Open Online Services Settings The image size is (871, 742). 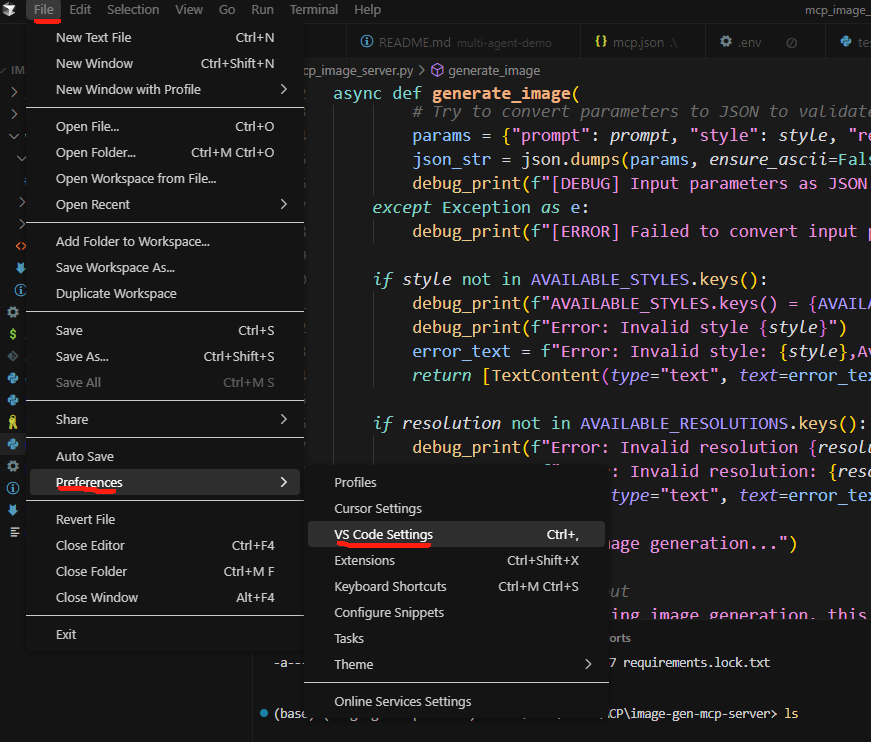[457, 701]
